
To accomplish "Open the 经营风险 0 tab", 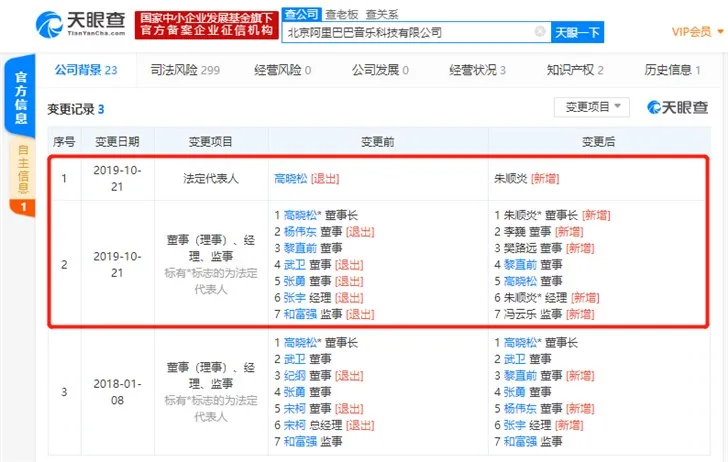I will (282, 70).
